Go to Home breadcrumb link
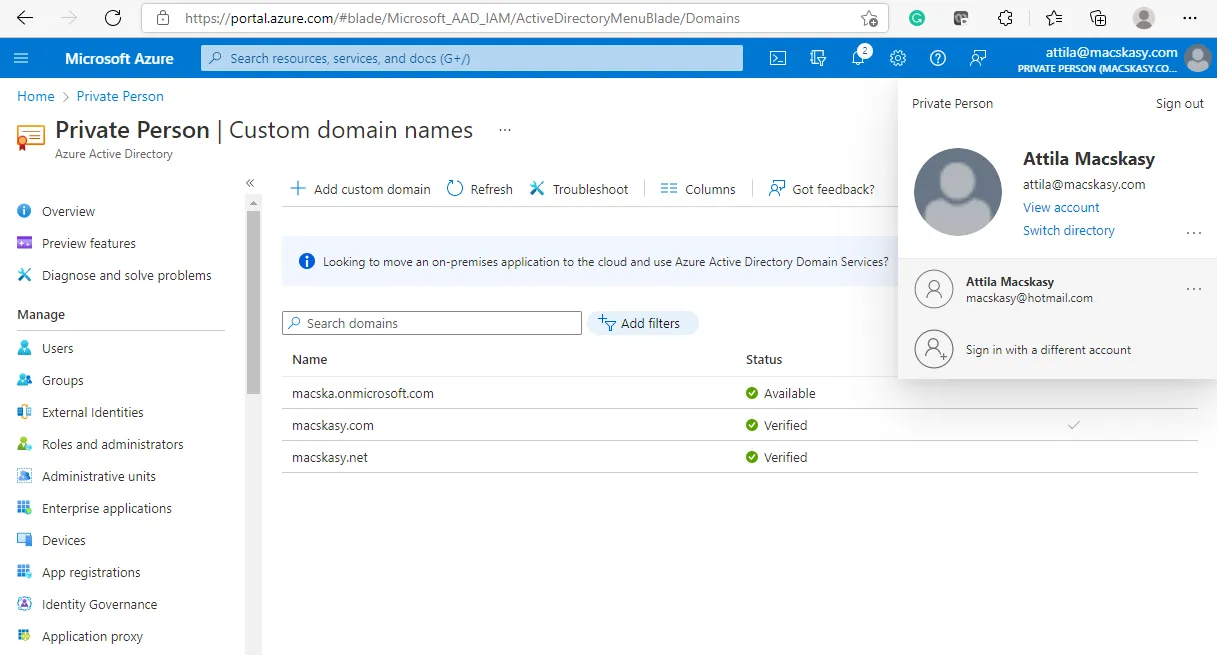Image resolution: width=1217 pixels, height=655 pixels. 35,97
